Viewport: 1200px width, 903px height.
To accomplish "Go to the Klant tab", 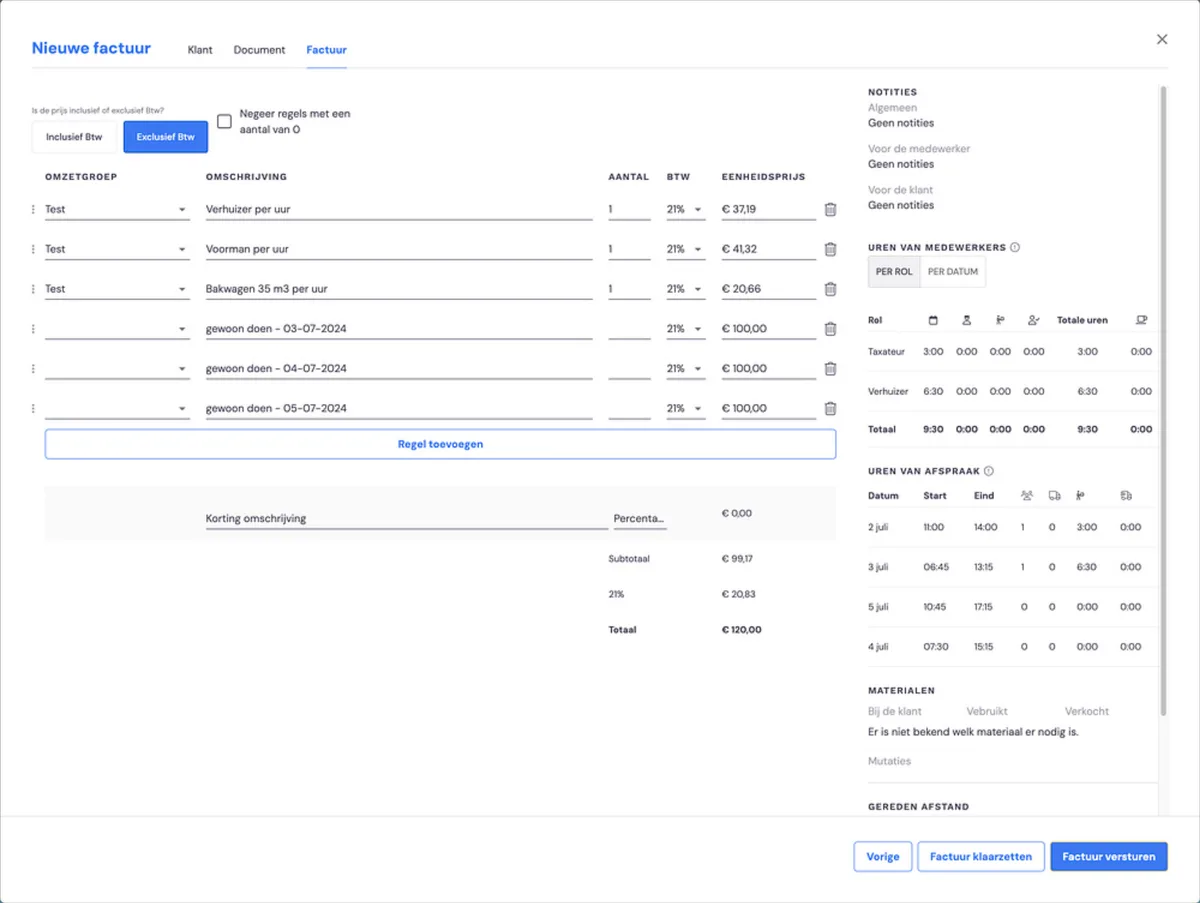I will pyautogui.click(x=200, y=50).
